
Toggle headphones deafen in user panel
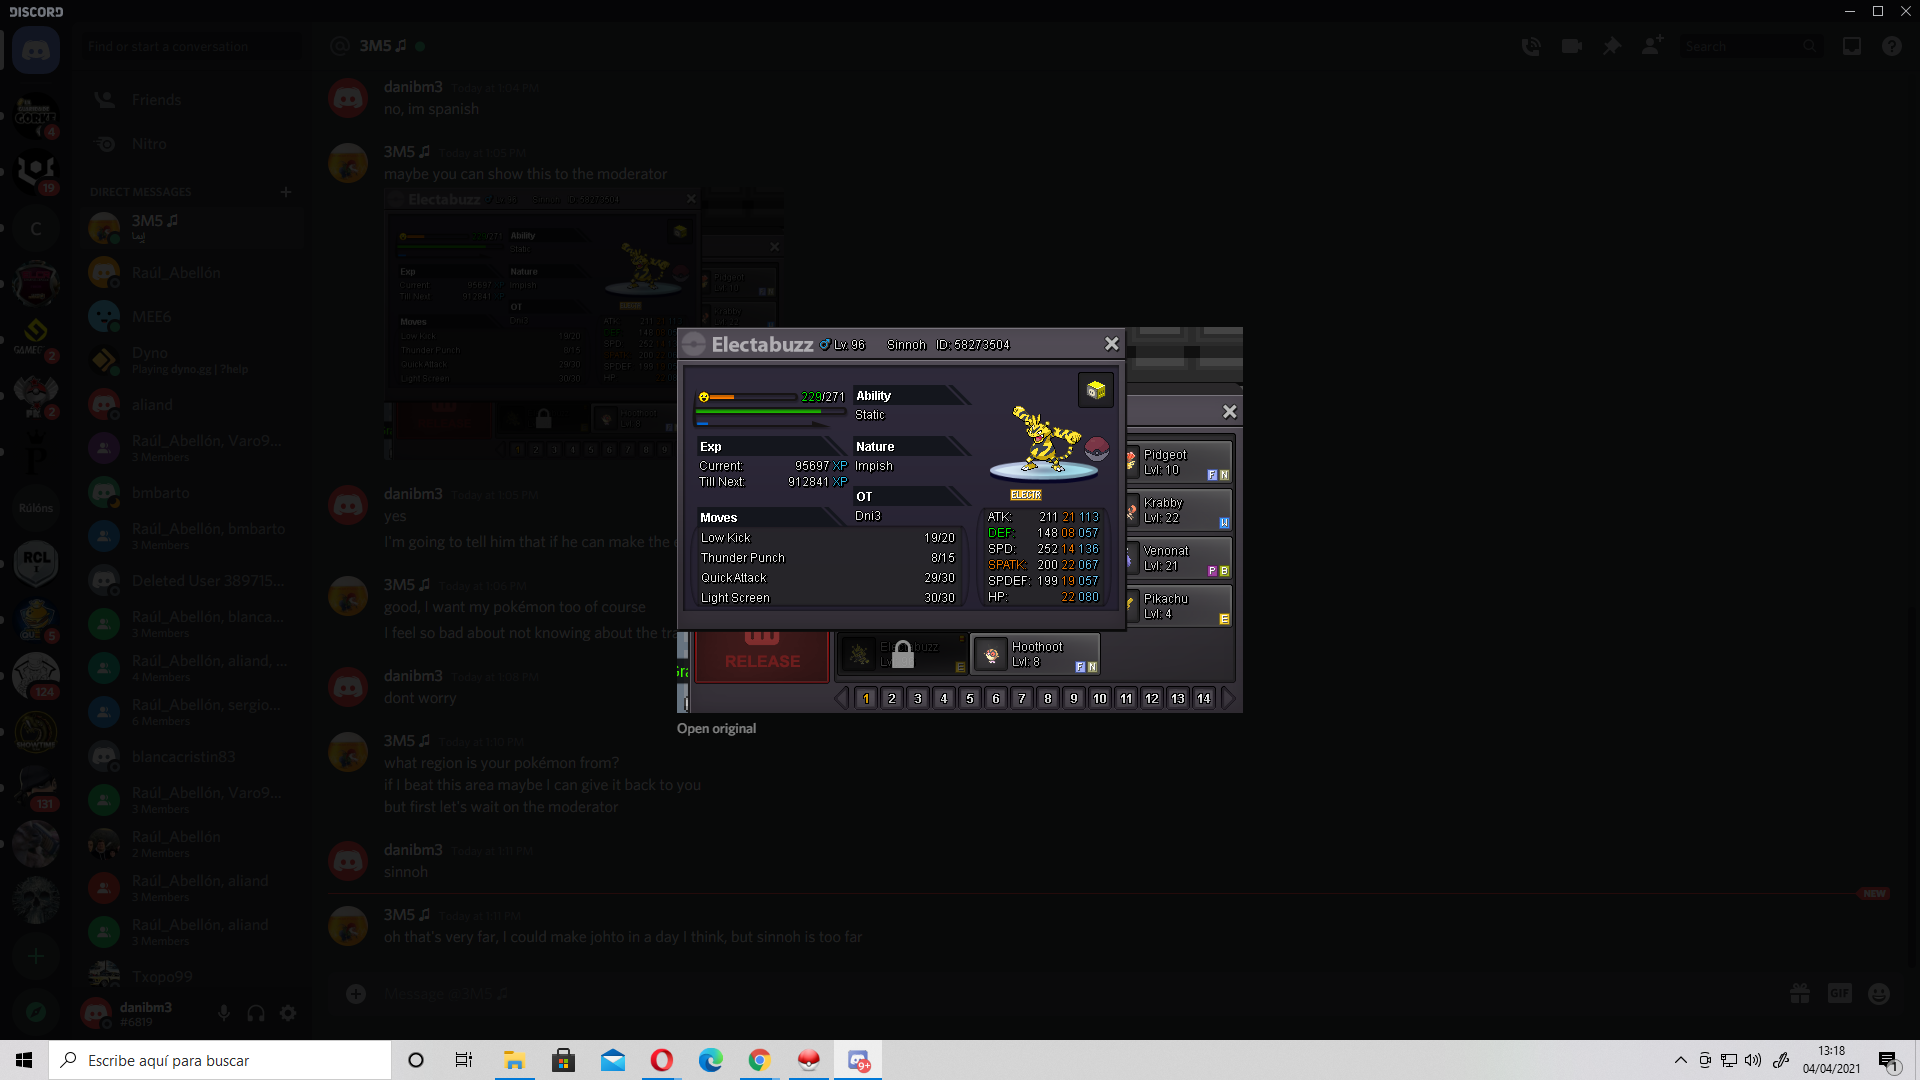coord(256,1013)
